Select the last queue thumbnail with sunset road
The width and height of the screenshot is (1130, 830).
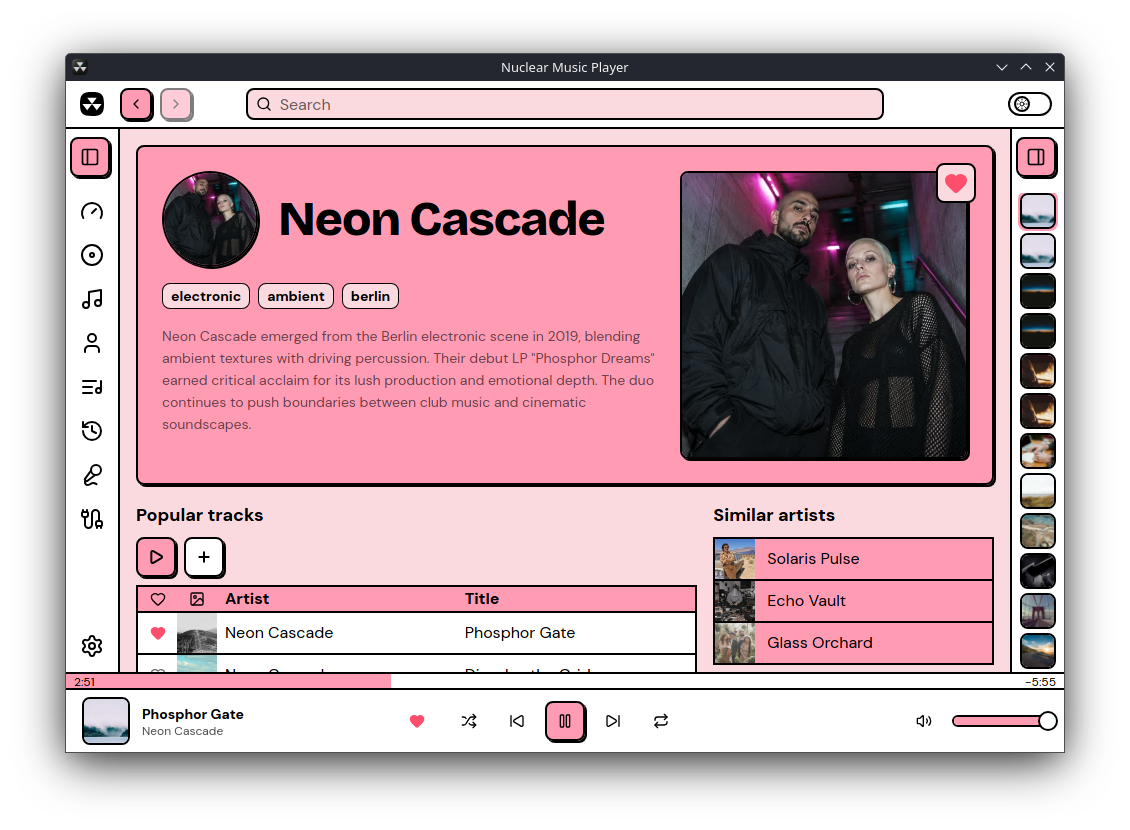(1038, 651)
